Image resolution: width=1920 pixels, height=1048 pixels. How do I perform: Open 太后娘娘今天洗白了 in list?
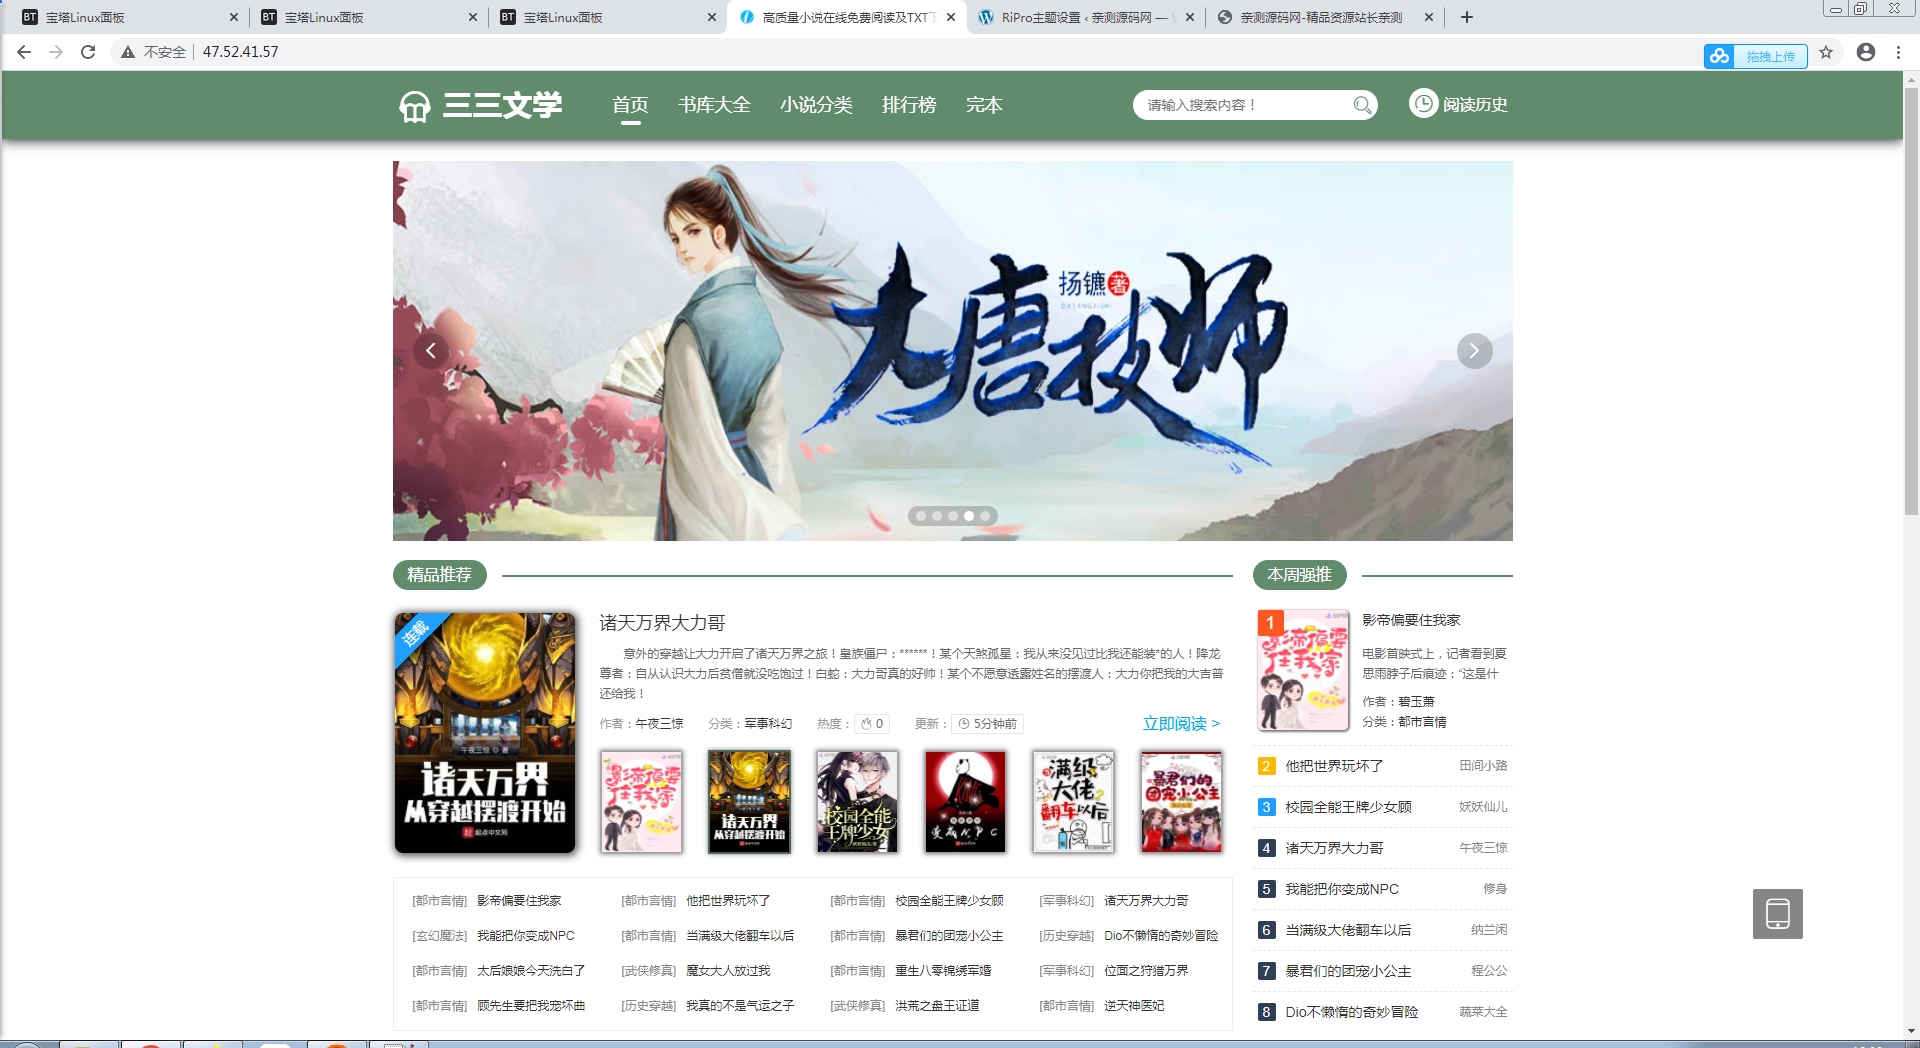click(531, 971)
